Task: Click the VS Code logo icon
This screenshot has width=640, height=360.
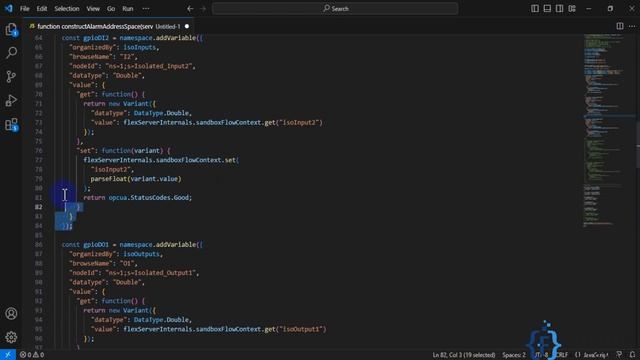Action: click(9, 8)
